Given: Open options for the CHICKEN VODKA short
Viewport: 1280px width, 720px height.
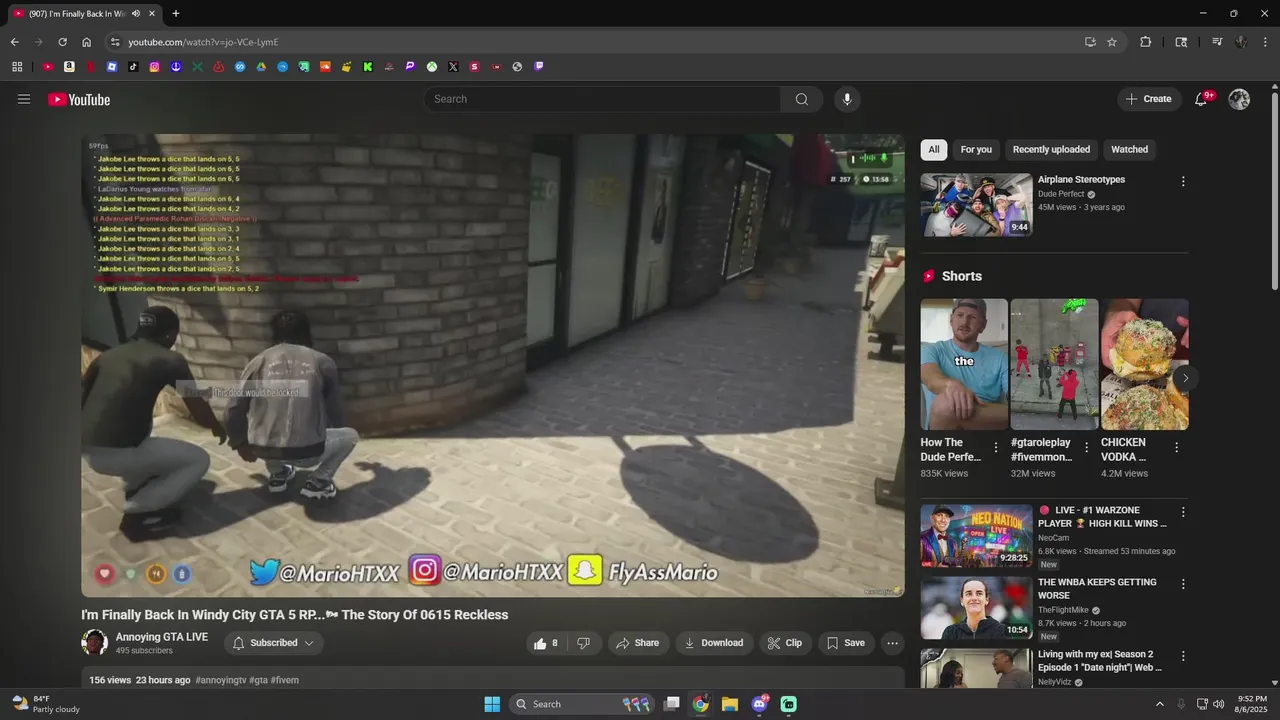Looking at the screenshot, I should (1176, 448).
